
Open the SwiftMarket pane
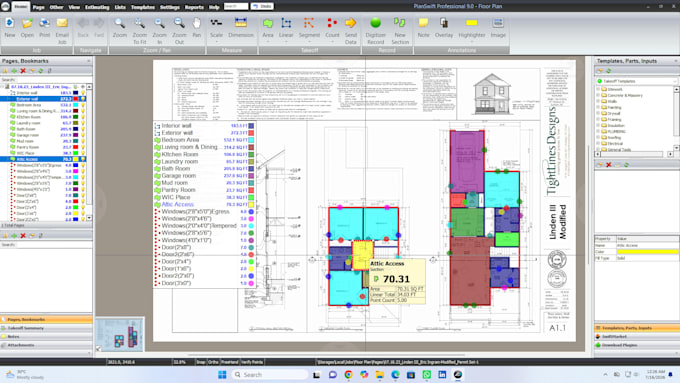636,337
